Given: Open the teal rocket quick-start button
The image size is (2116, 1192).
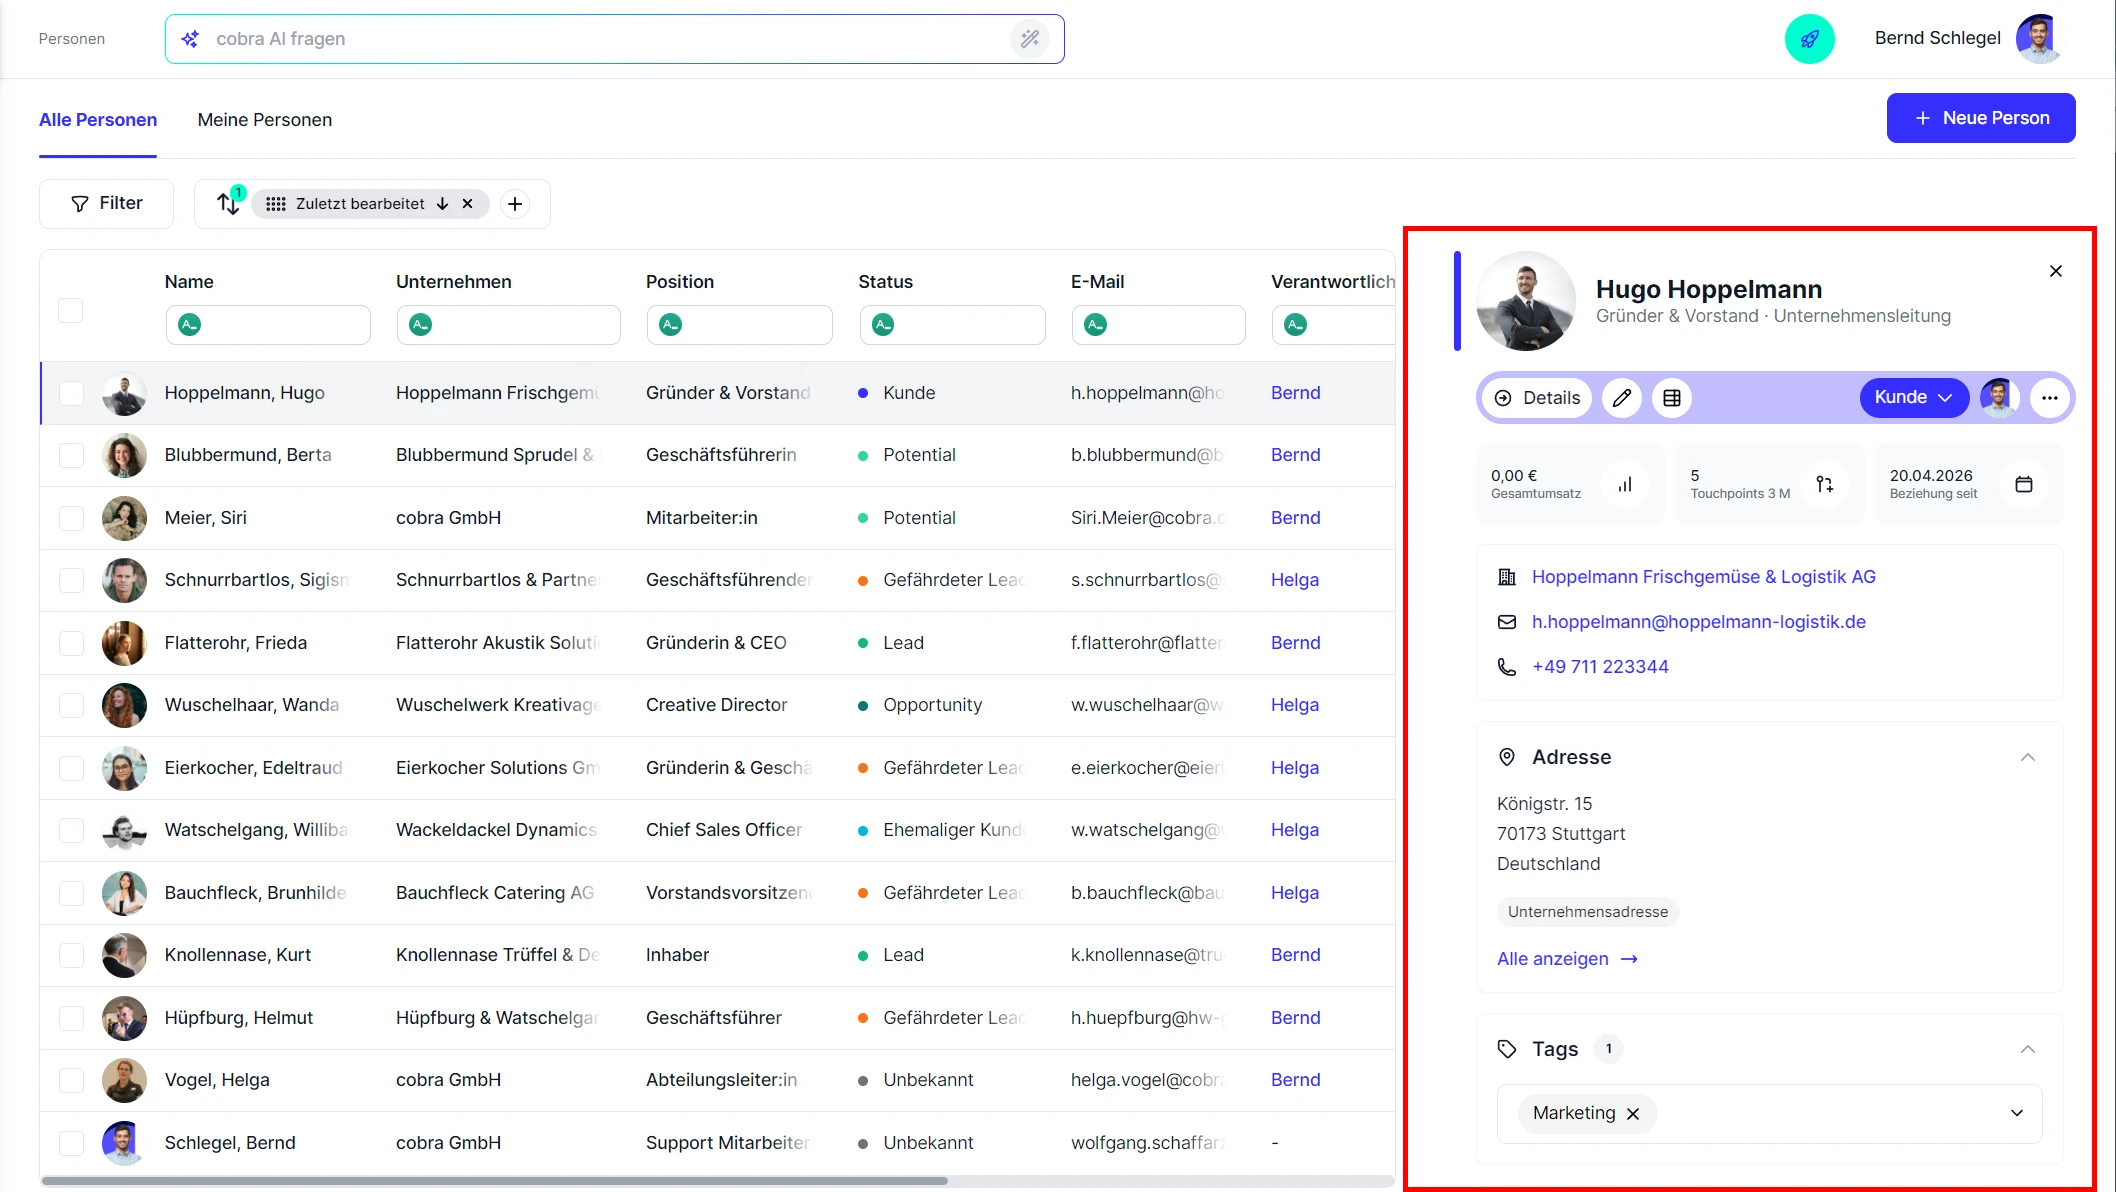Looking at the screenshot, I should 1809,39.
